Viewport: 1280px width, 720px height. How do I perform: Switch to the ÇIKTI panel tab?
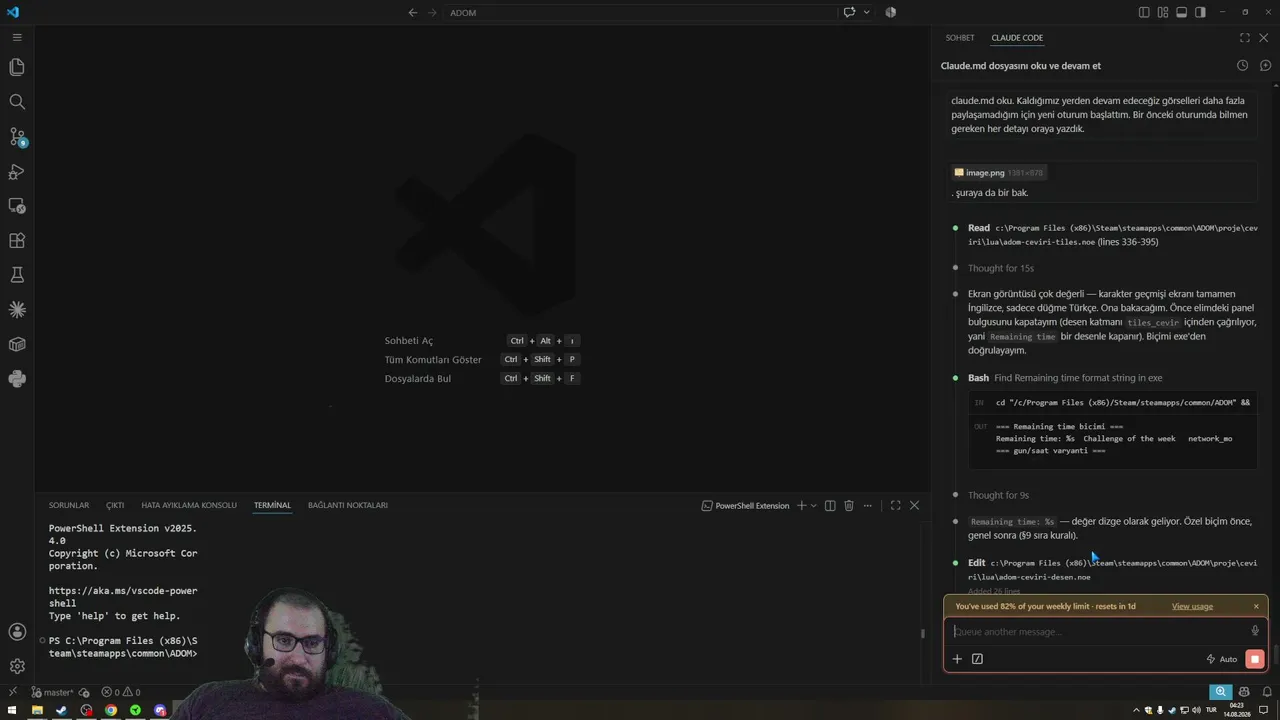(x=115, y=506)
